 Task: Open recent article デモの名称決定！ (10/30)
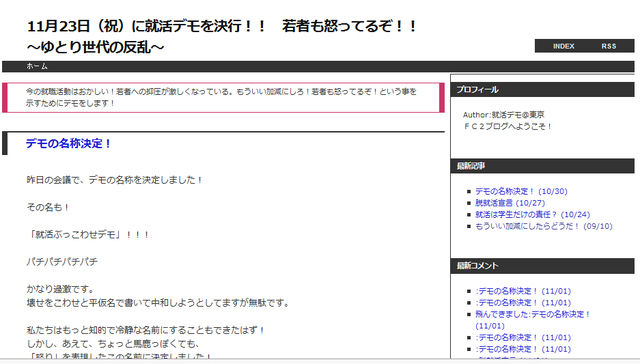coord(521,191)
